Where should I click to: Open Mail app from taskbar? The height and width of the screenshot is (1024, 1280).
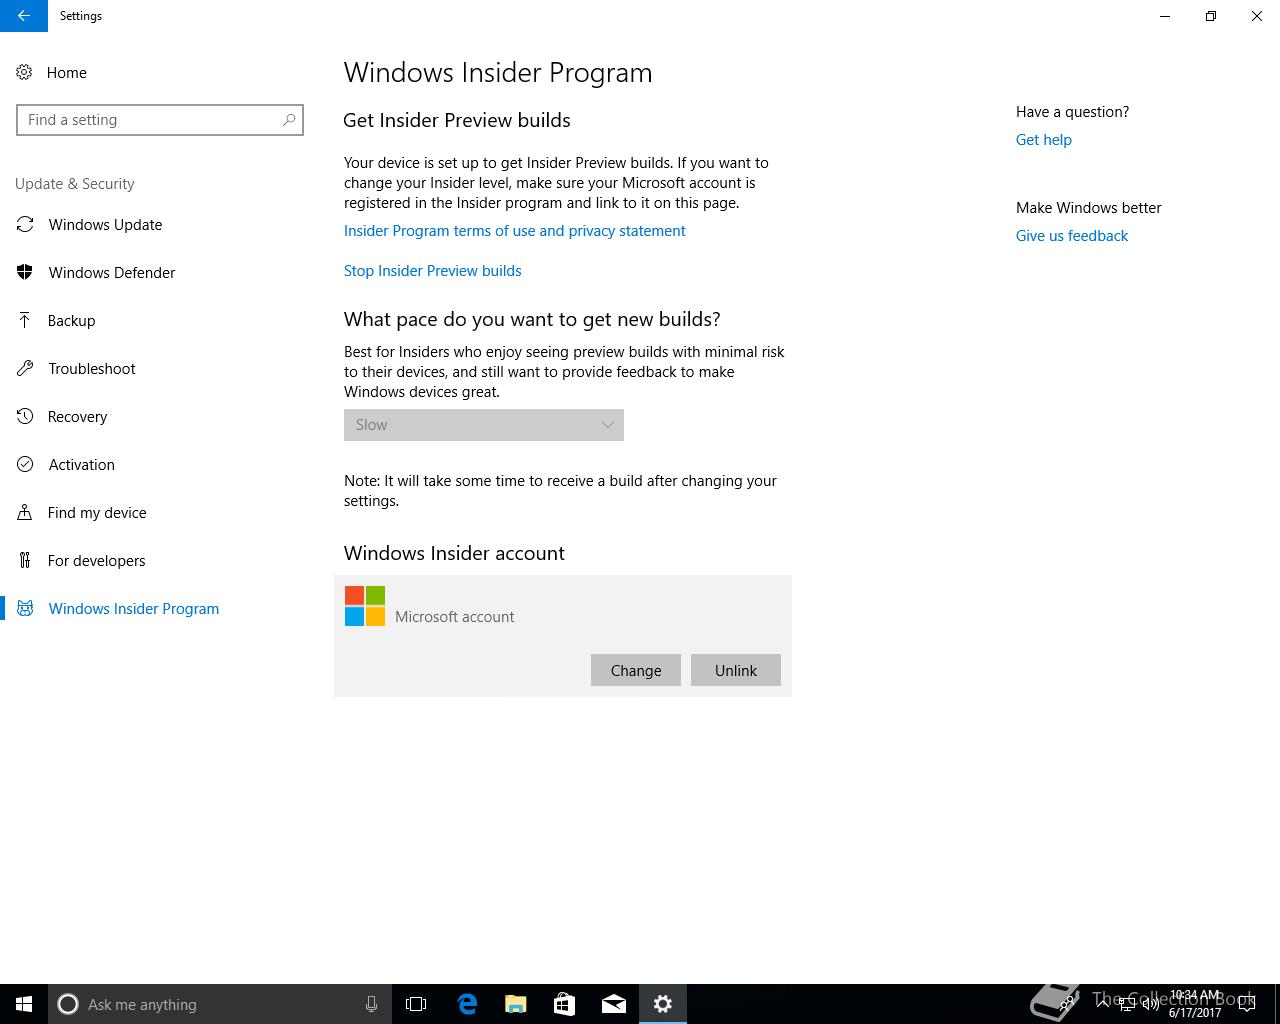coord(614,1004)
